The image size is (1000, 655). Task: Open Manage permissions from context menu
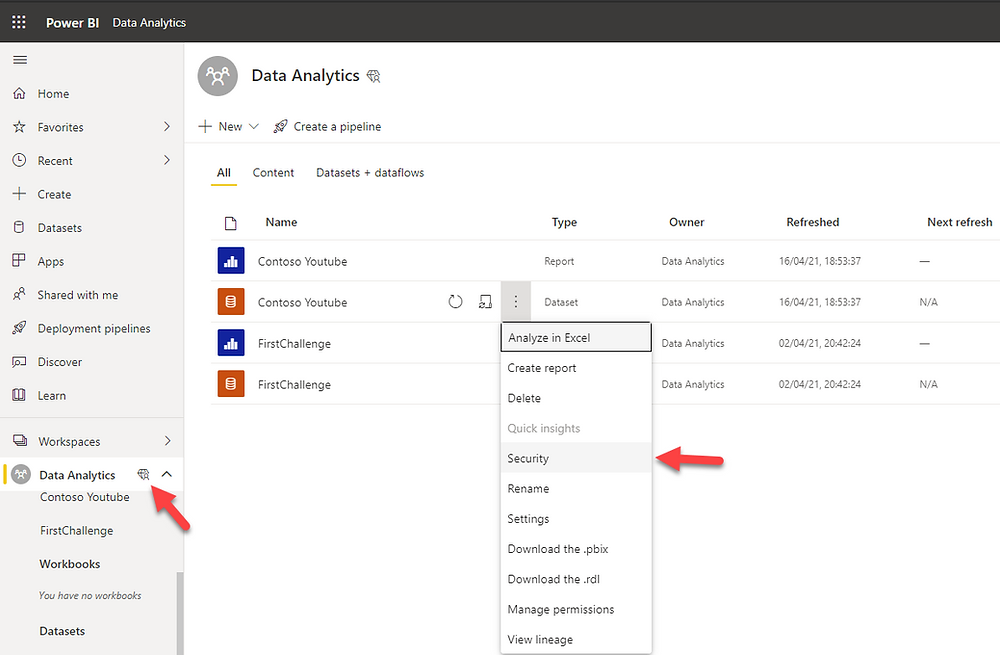[576, 609]
